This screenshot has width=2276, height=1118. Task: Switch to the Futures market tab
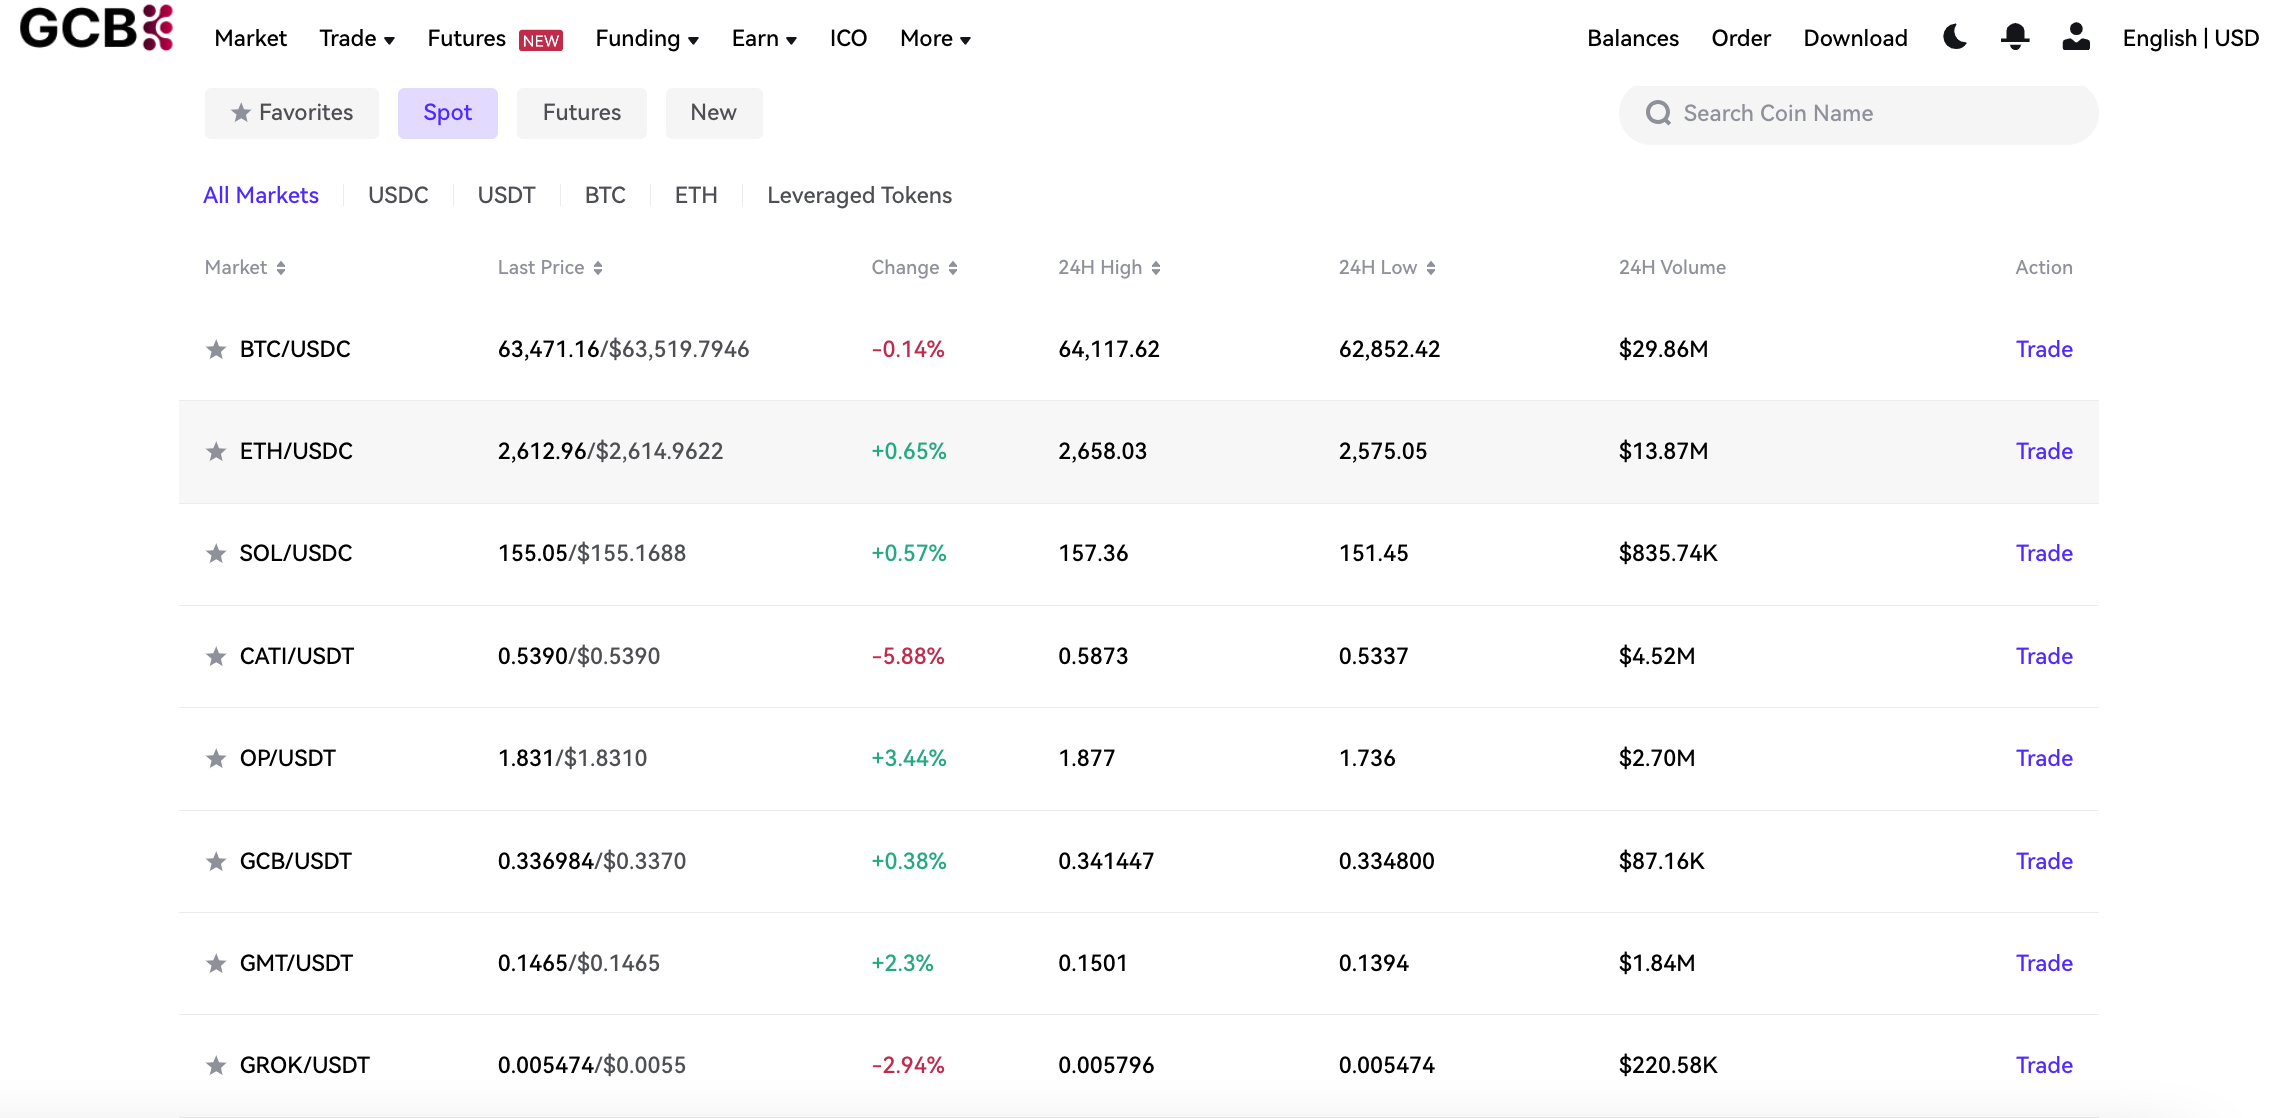coord(581,113)
